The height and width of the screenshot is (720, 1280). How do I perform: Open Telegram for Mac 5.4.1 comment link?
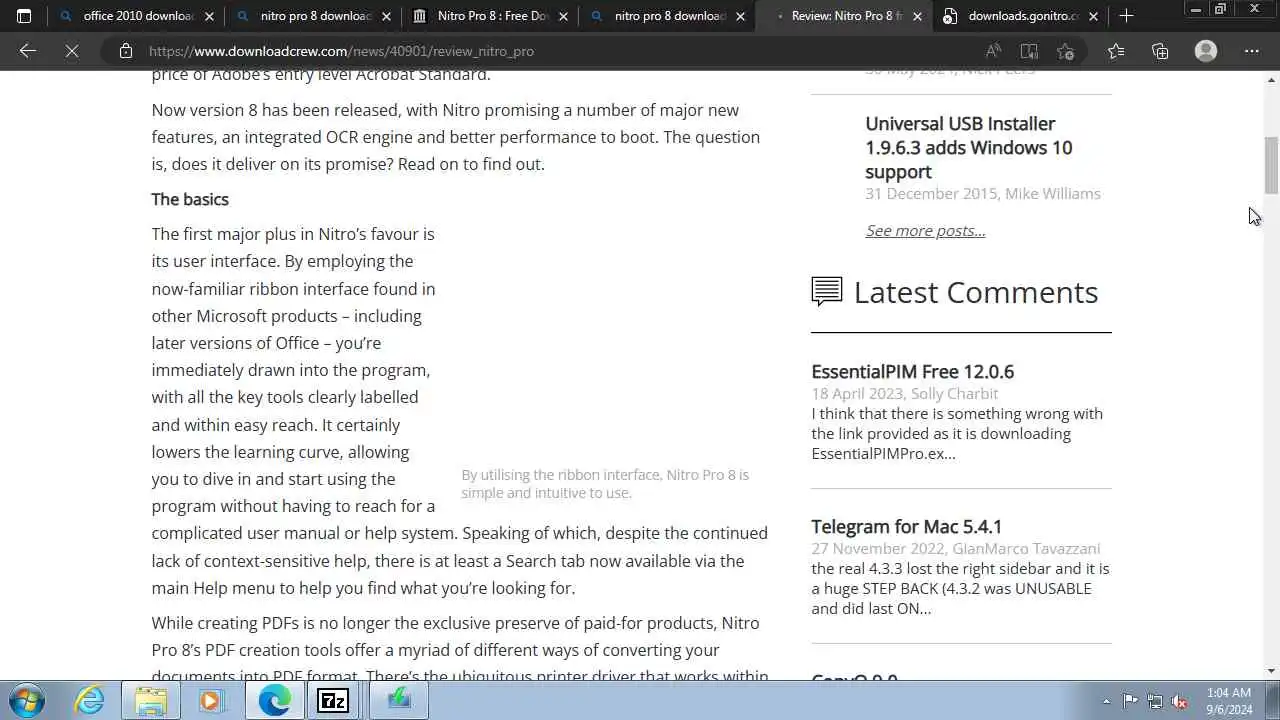point(906,526)
